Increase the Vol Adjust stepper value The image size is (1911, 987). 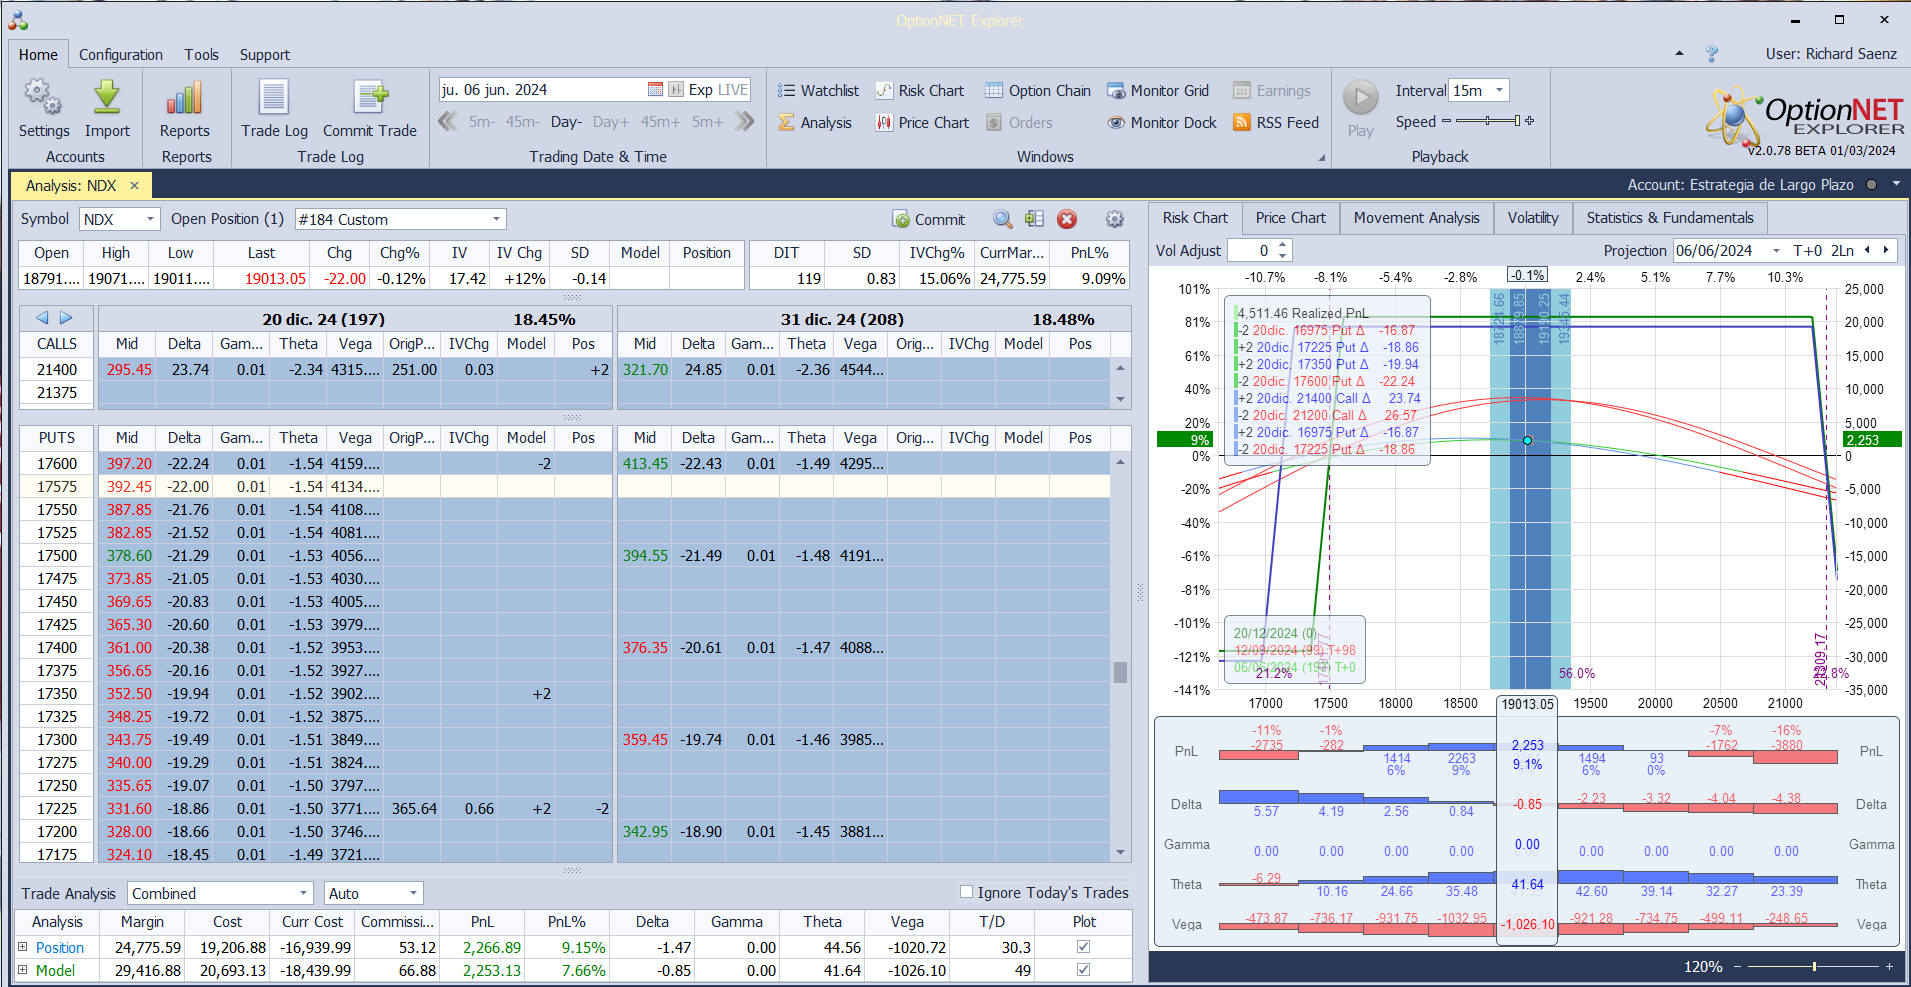point(1284,245)
